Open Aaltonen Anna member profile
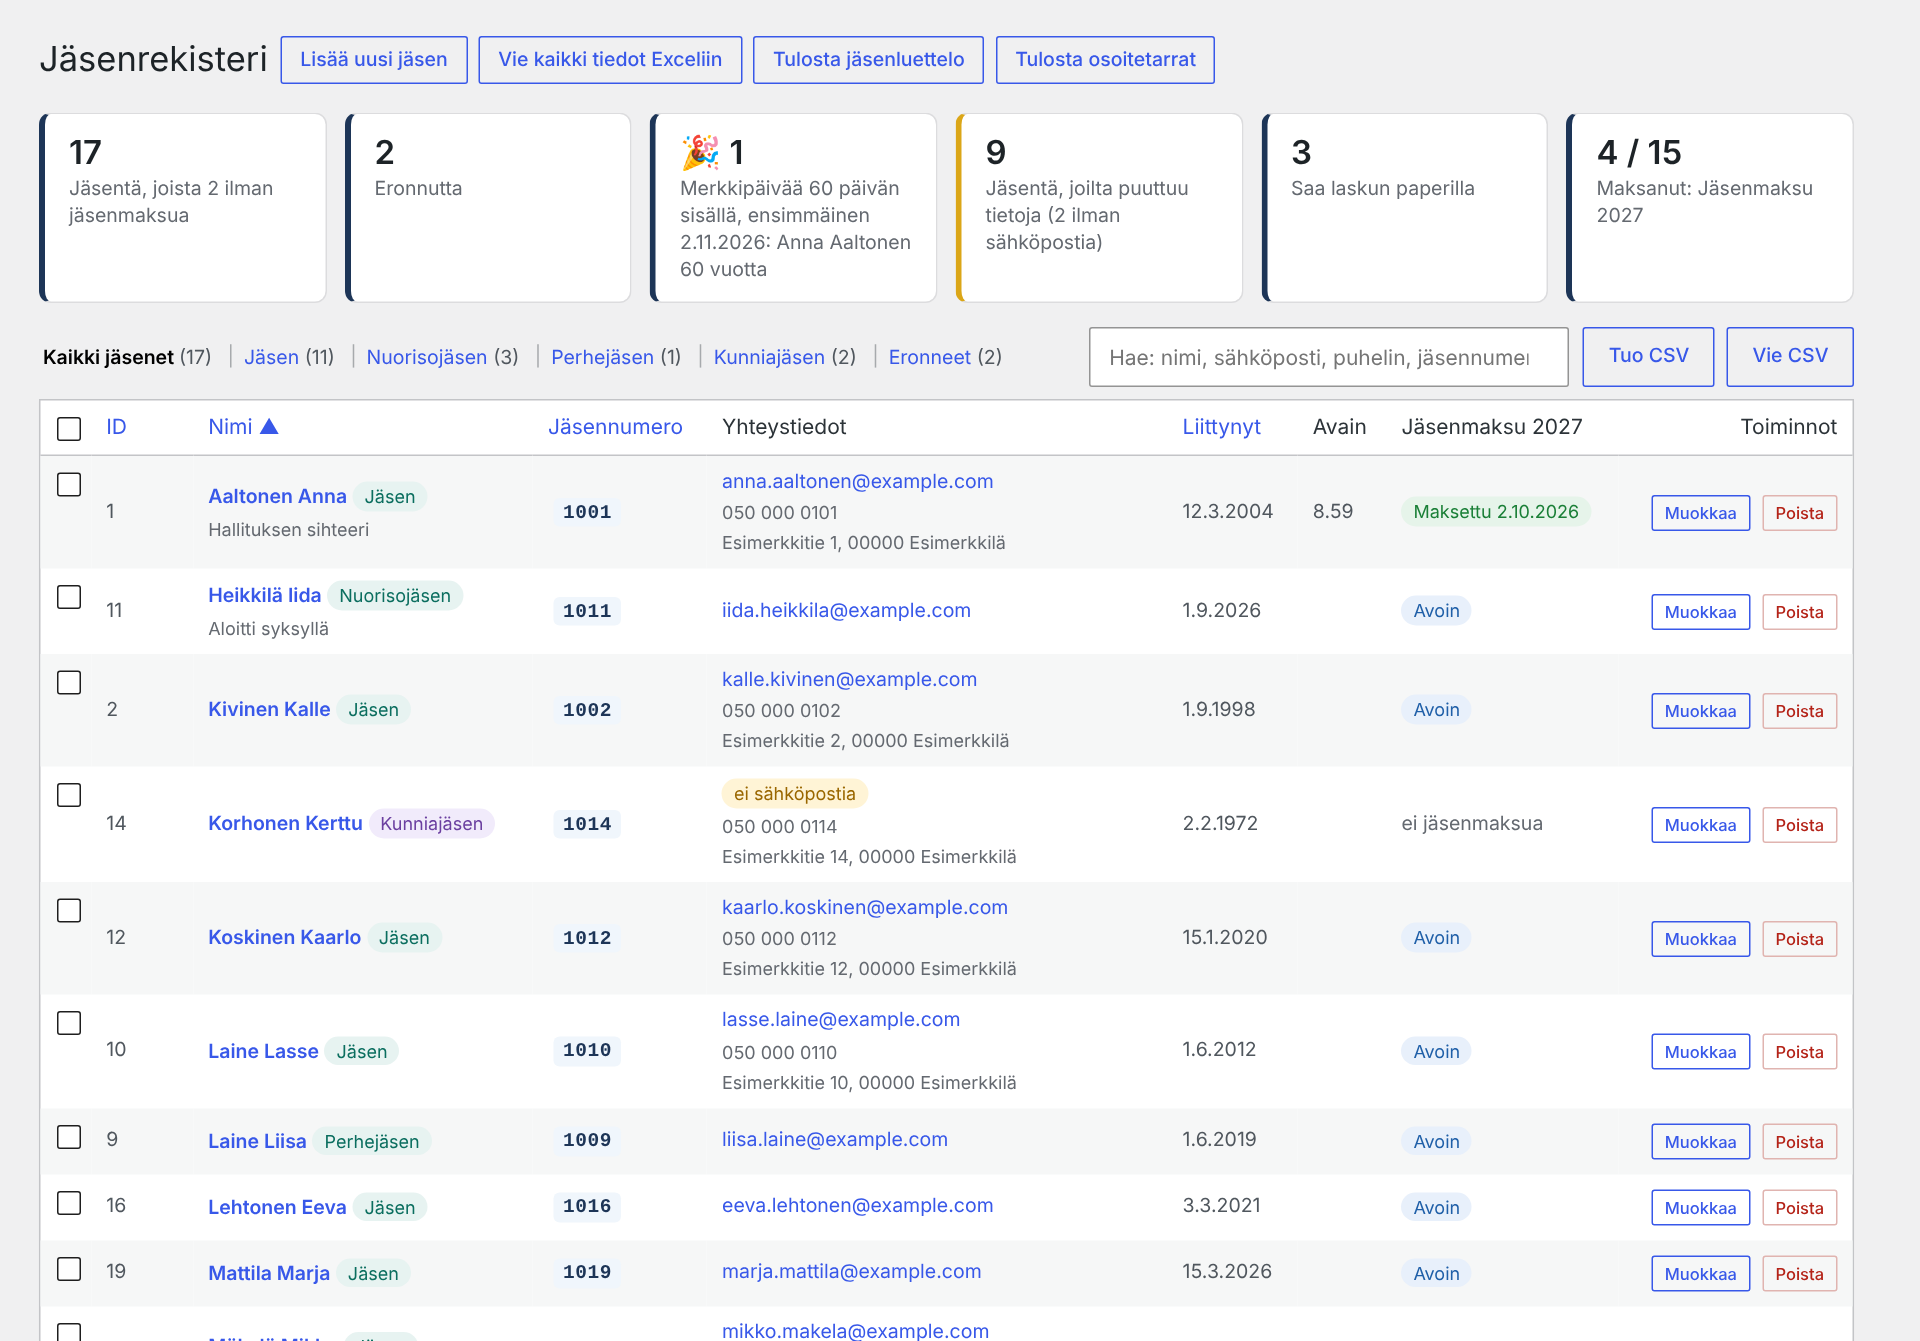 point(277,496)
